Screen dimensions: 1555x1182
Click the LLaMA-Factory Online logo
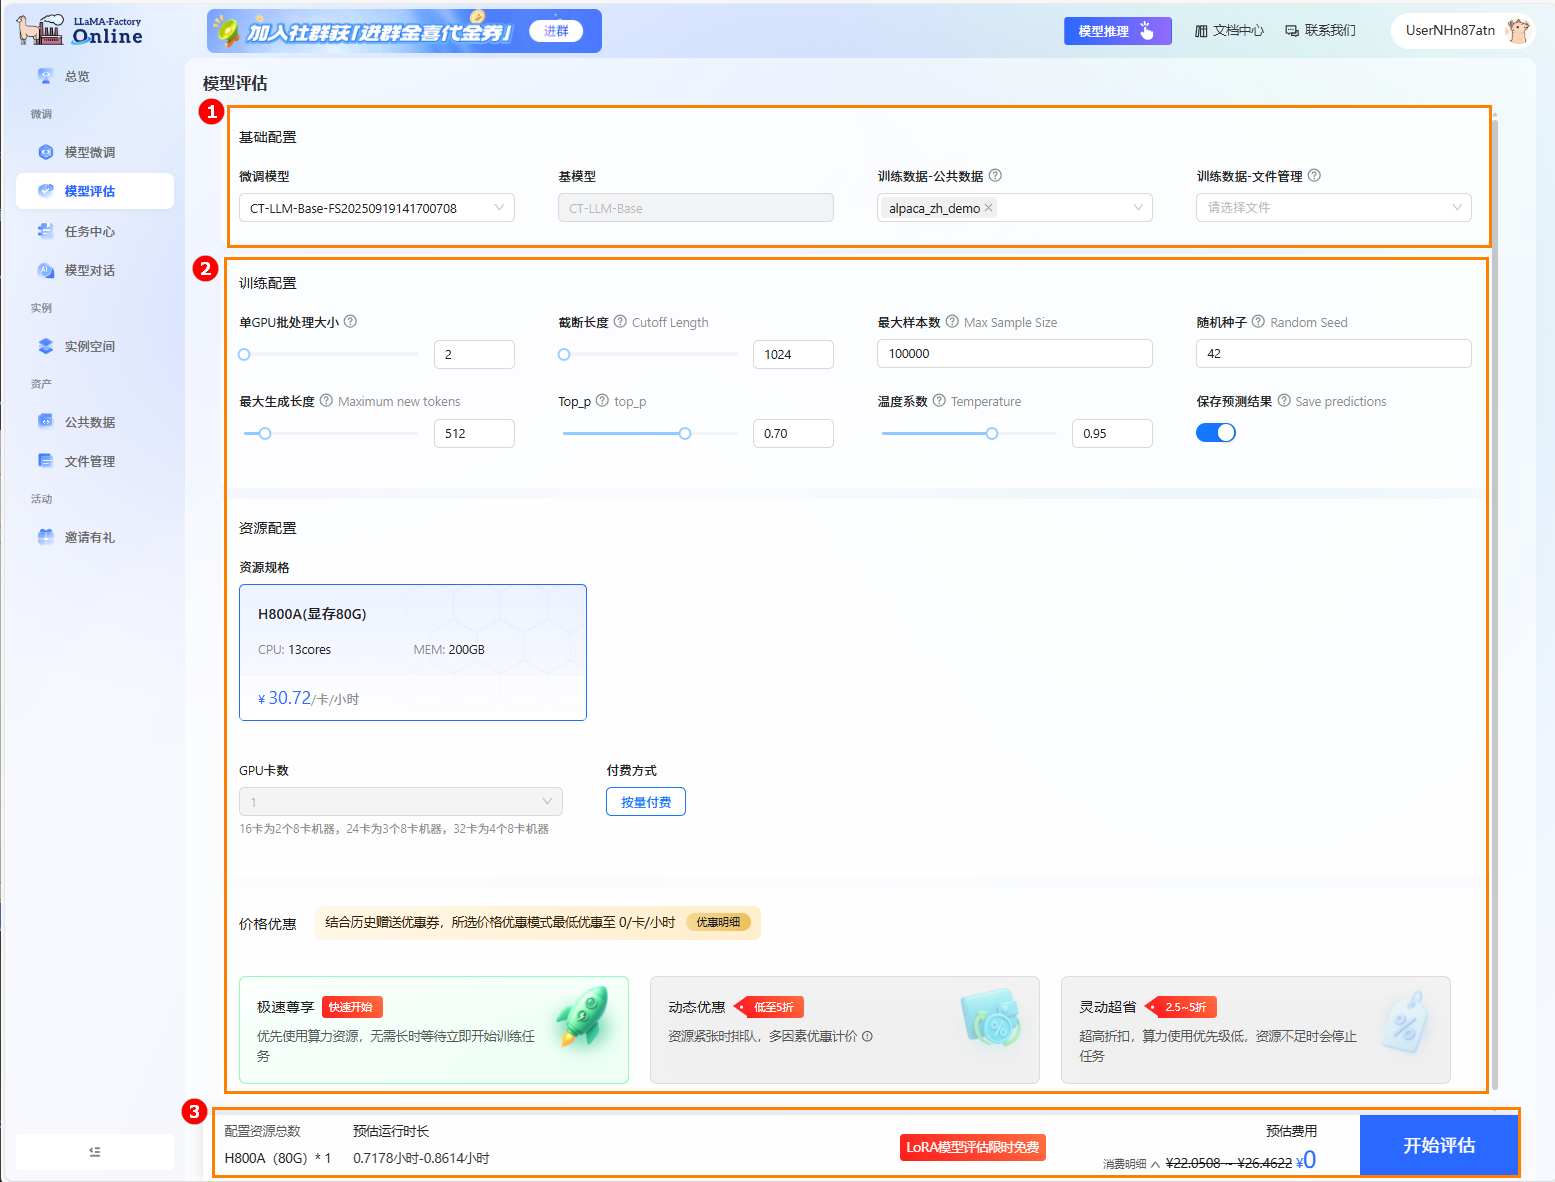pos(80,30)
